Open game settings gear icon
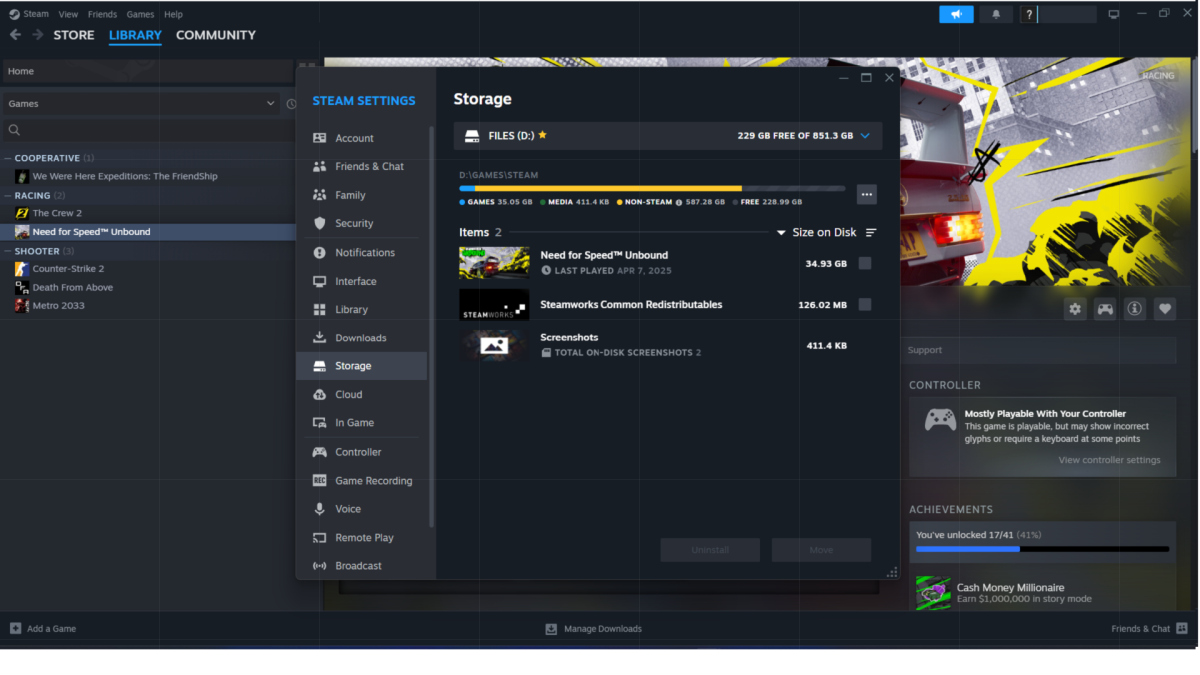The image size is (1200, 675). (1075, 310)
